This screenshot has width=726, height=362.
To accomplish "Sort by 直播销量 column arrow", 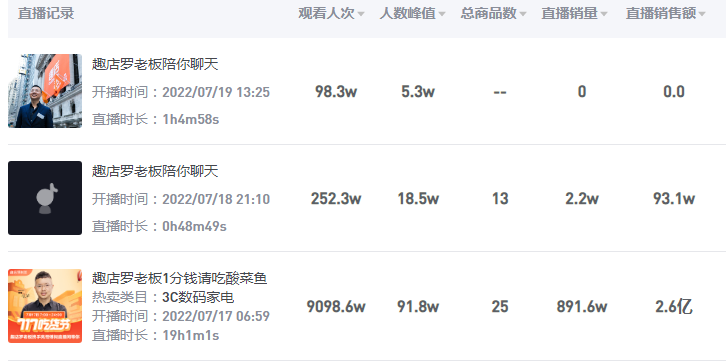I will (x=604, y=14).
